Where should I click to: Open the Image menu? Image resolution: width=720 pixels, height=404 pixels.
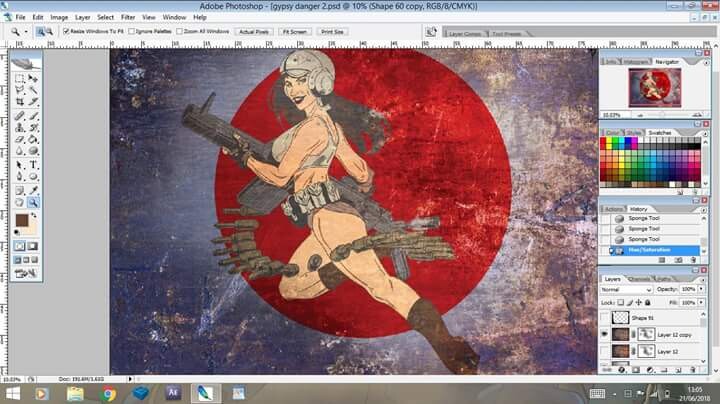[59, 17]
